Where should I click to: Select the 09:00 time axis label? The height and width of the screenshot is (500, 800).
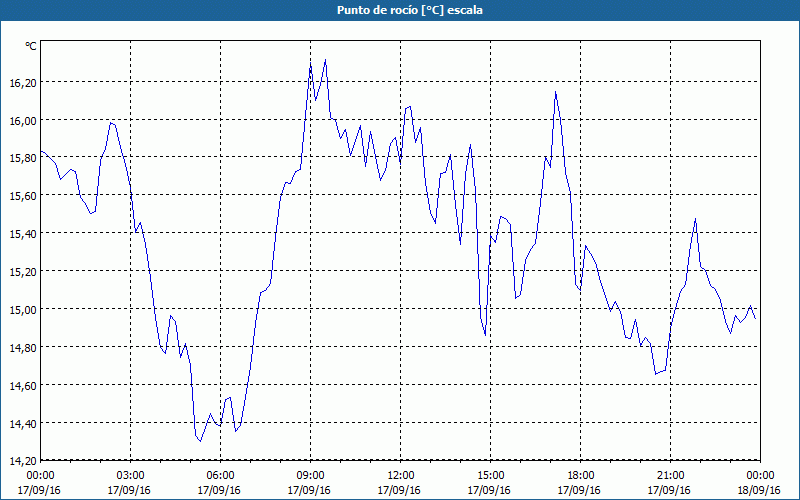(310, 476)
